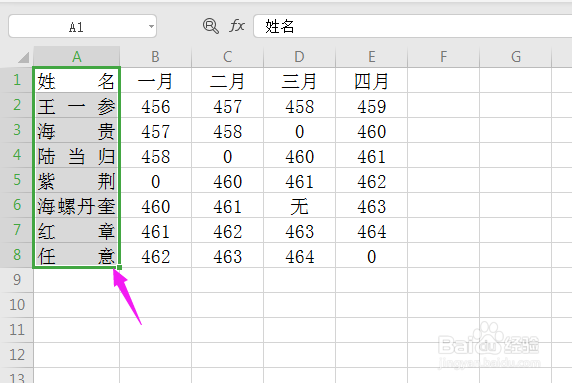Viewport: 572px width, 383px height.
Task: Click the 0 cell in row 4
Action: 227,155
